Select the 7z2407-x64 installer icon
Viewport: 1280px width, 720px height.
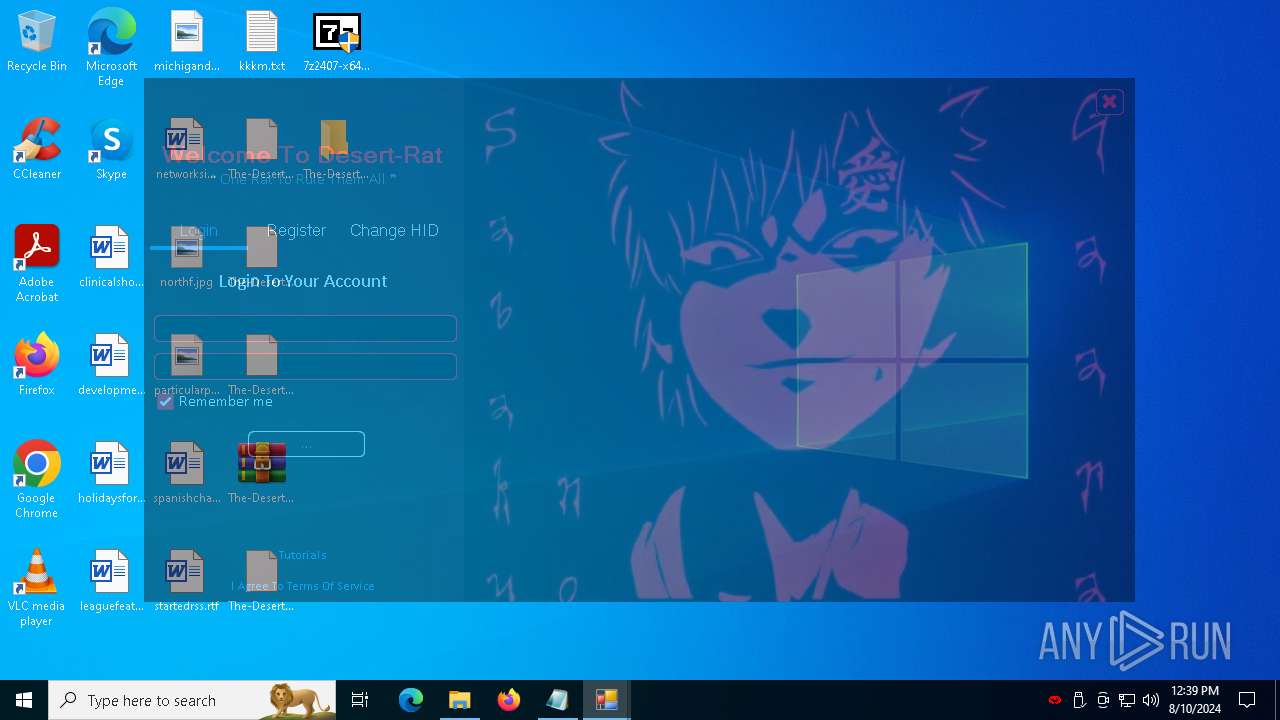[x=337, y=42]
